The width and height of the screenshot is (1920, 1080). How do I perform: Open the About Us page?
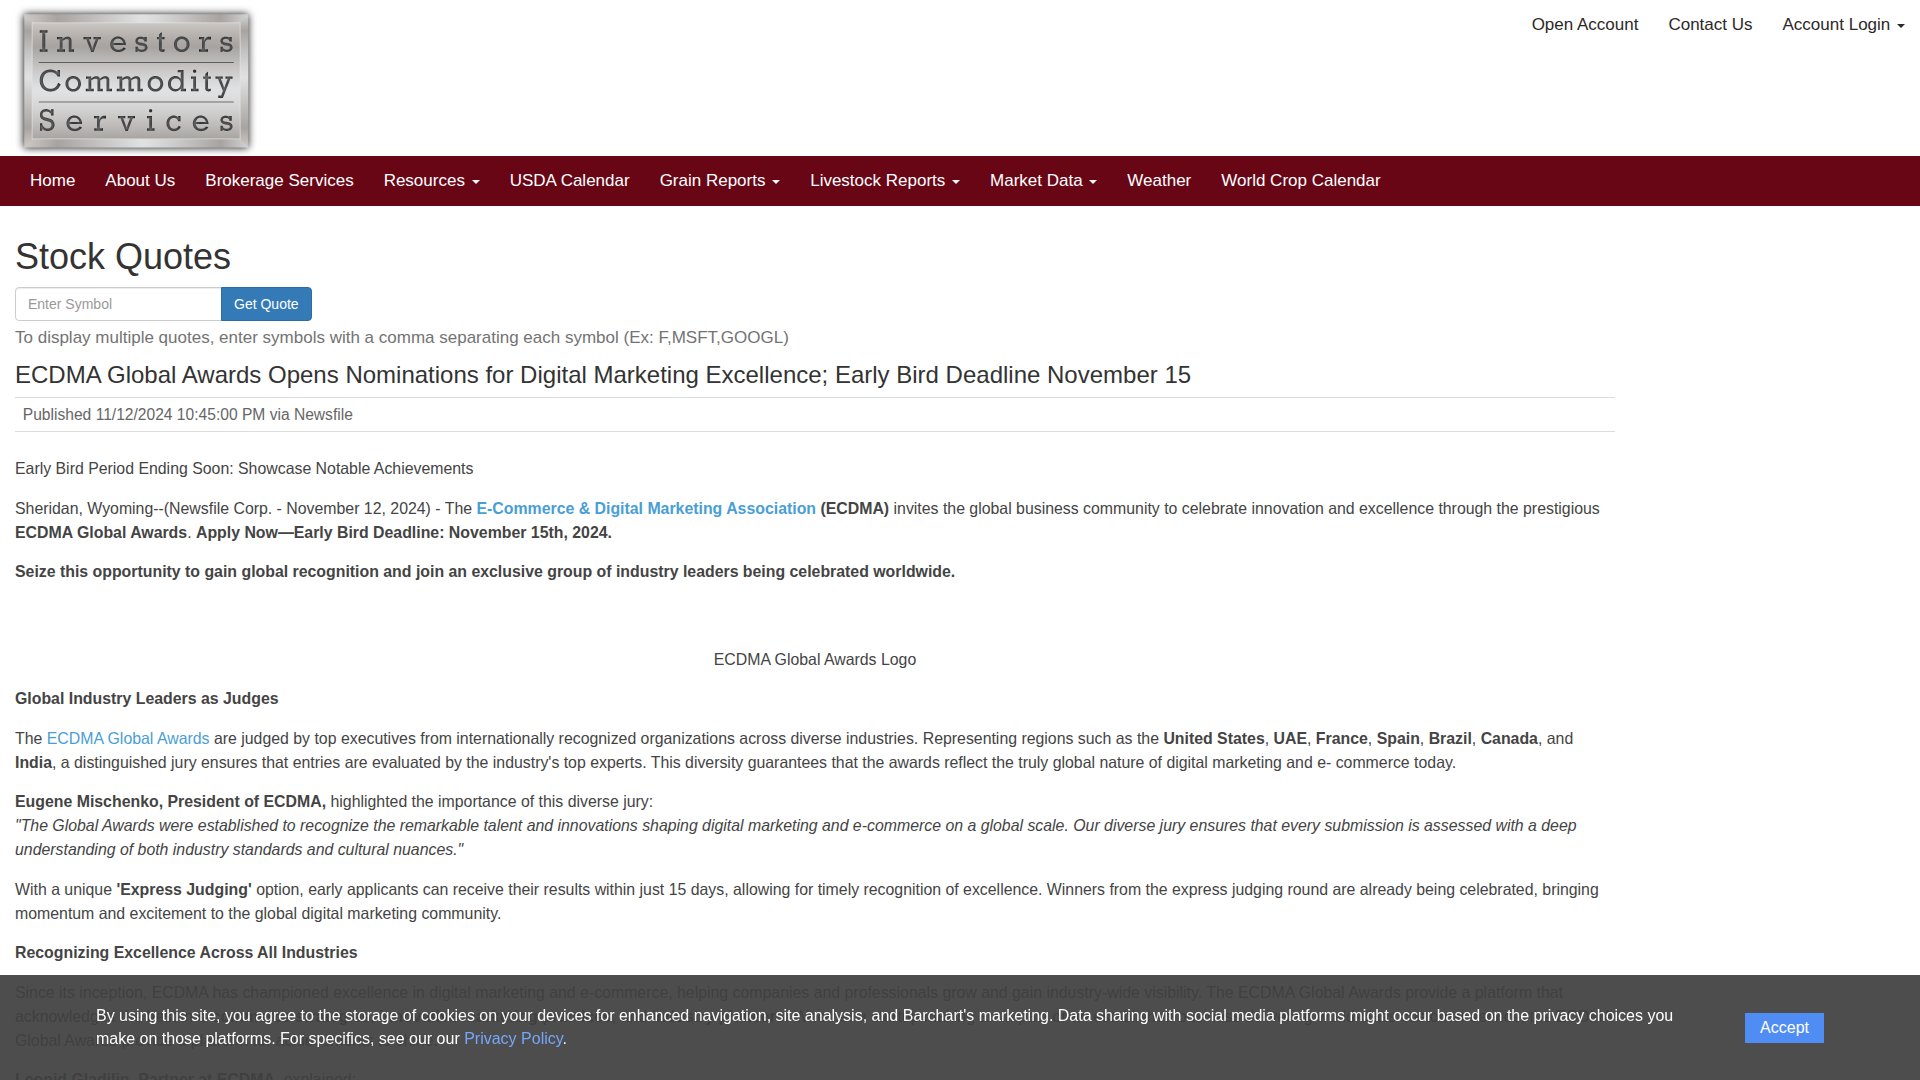click(140, 181)
